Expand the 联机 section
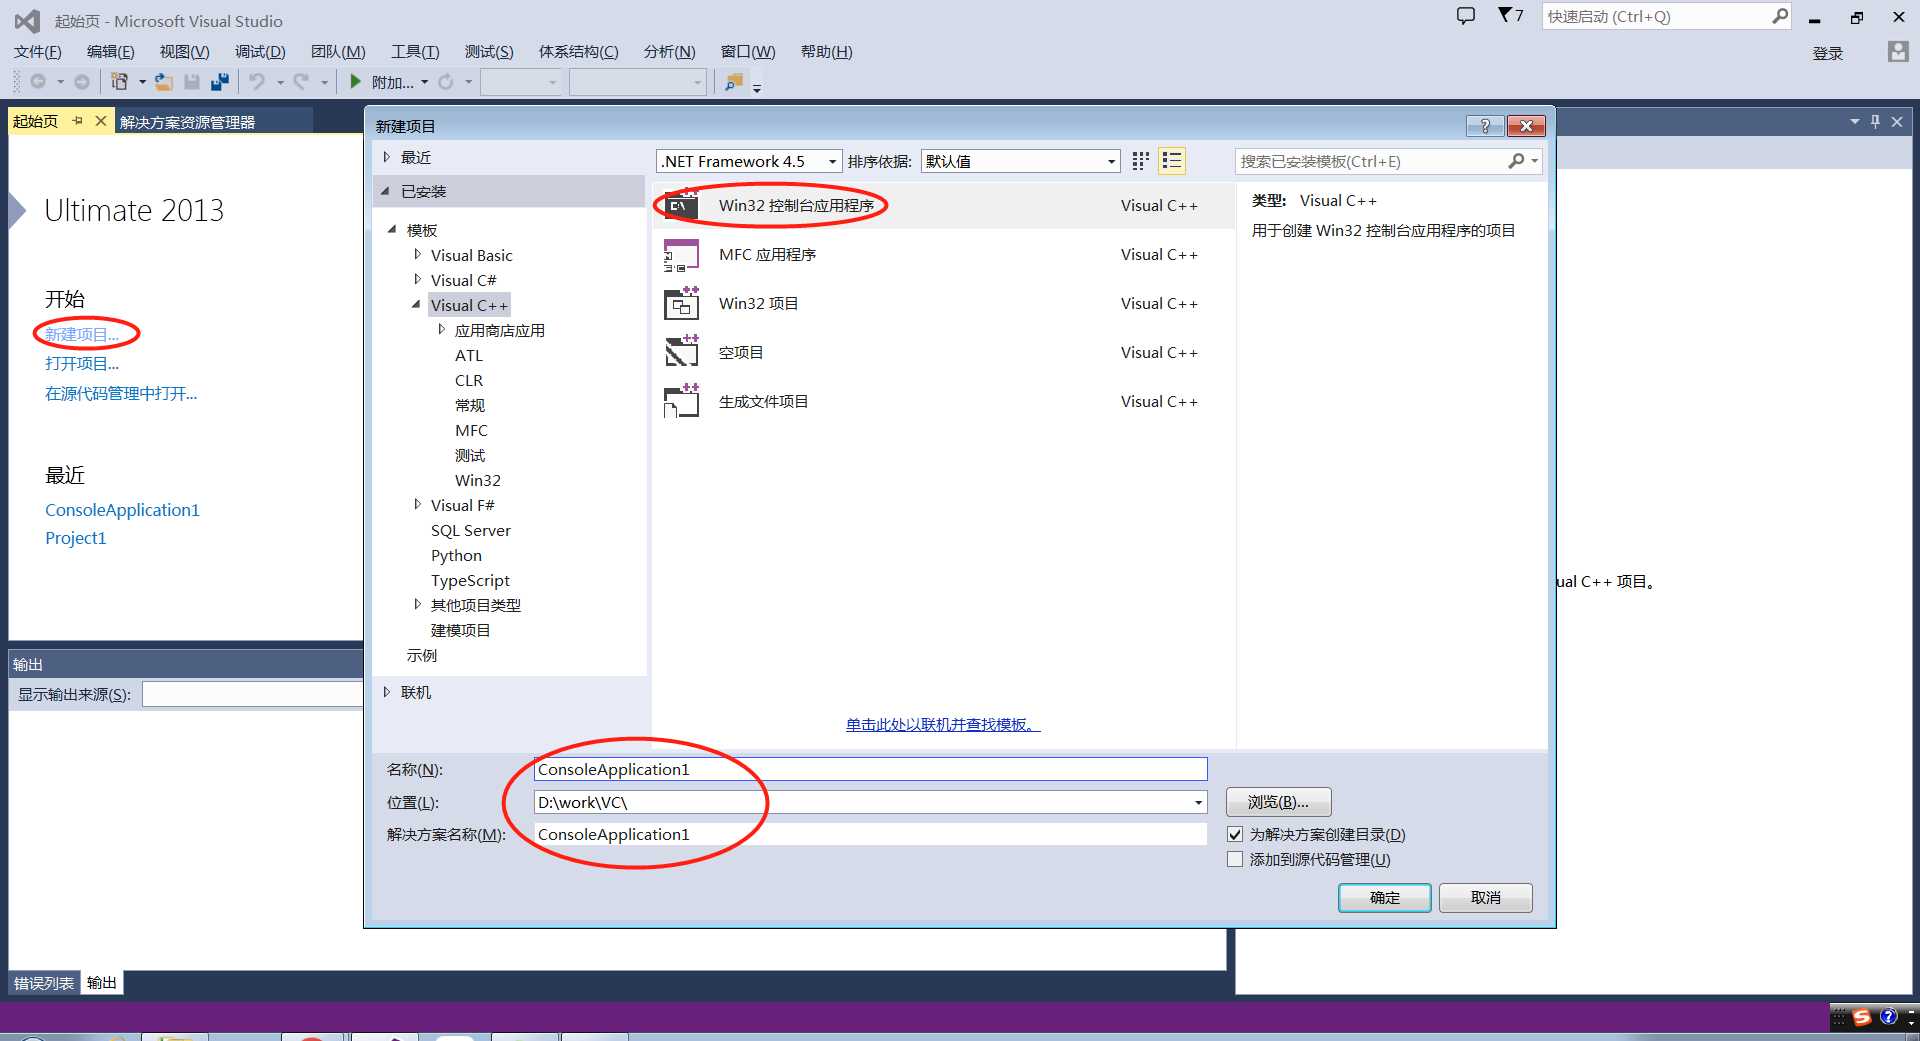 [386, 692]
